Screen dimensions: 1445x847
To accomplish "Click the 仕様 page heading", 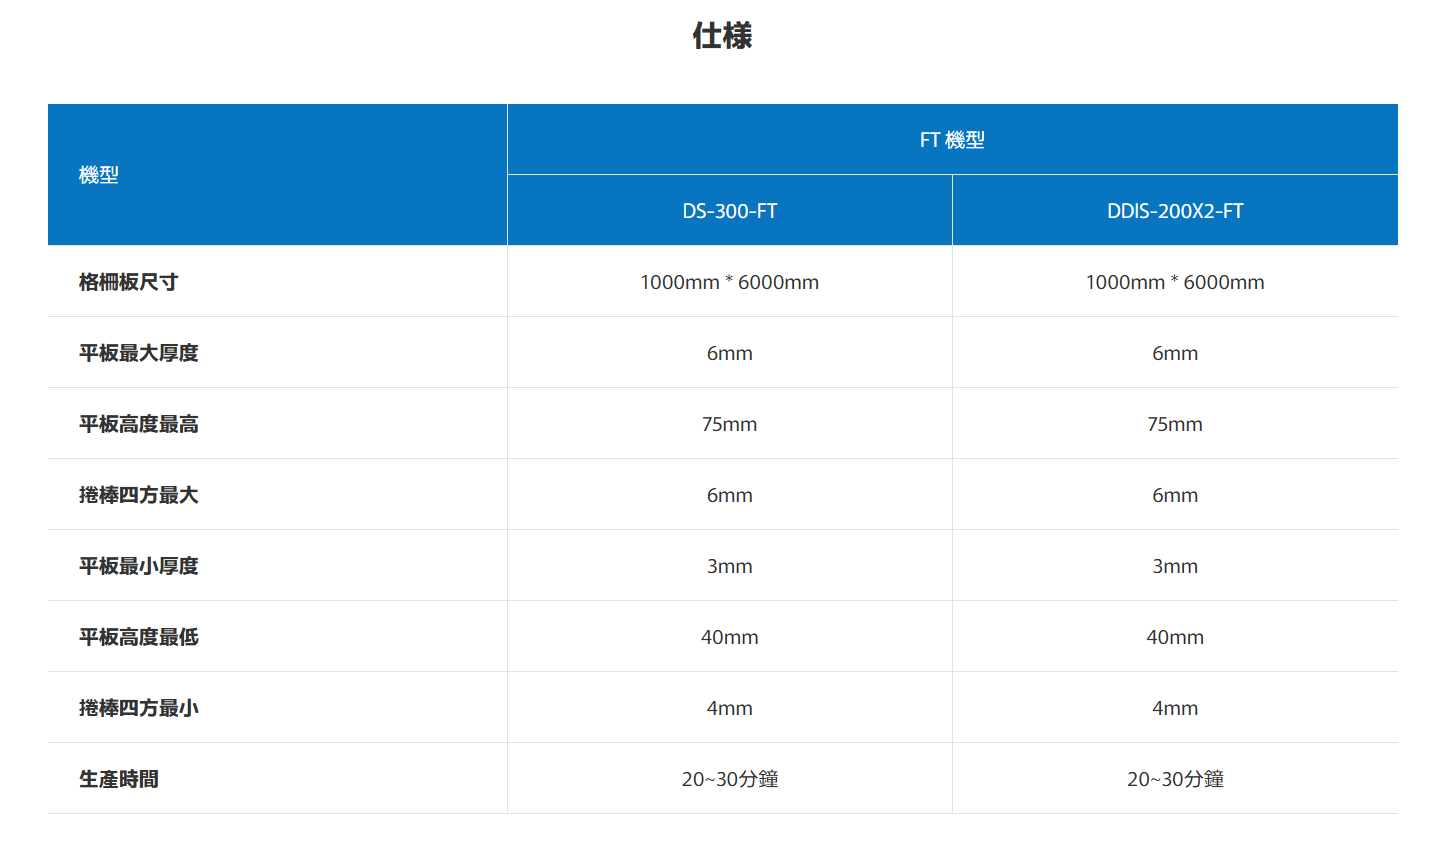I will (x=722, y=36).
